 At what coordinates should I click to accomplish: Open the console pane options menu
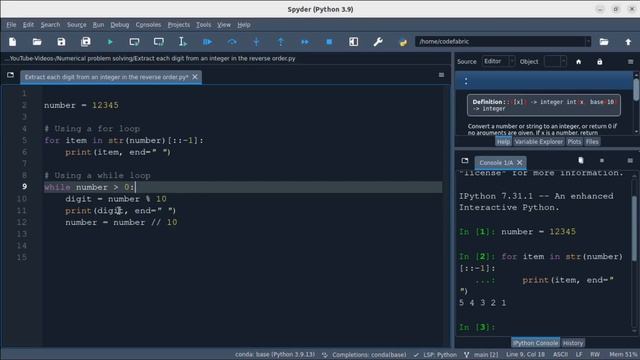(630, 161)
